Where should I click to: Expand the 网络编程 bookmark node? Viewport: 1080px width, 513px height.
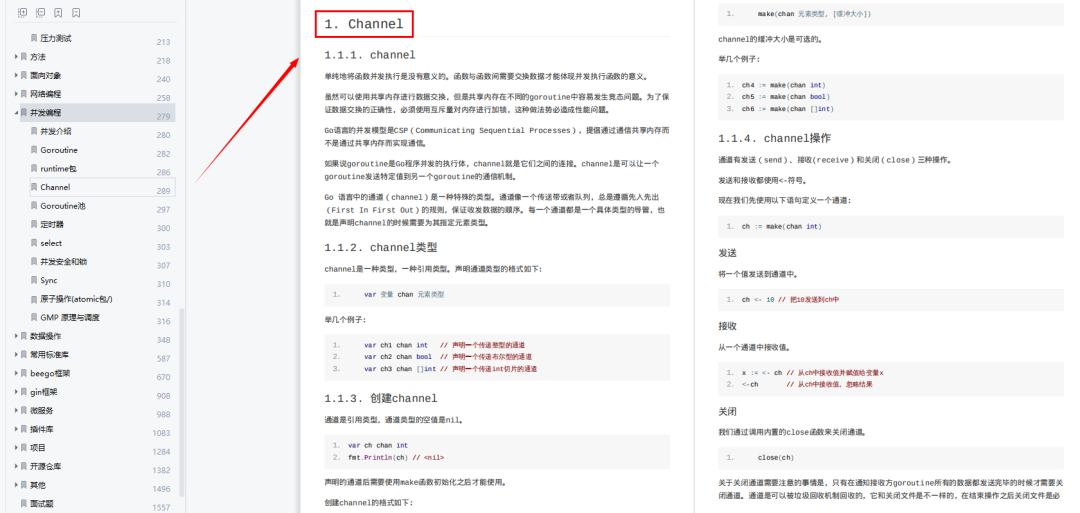click(16, 94)
